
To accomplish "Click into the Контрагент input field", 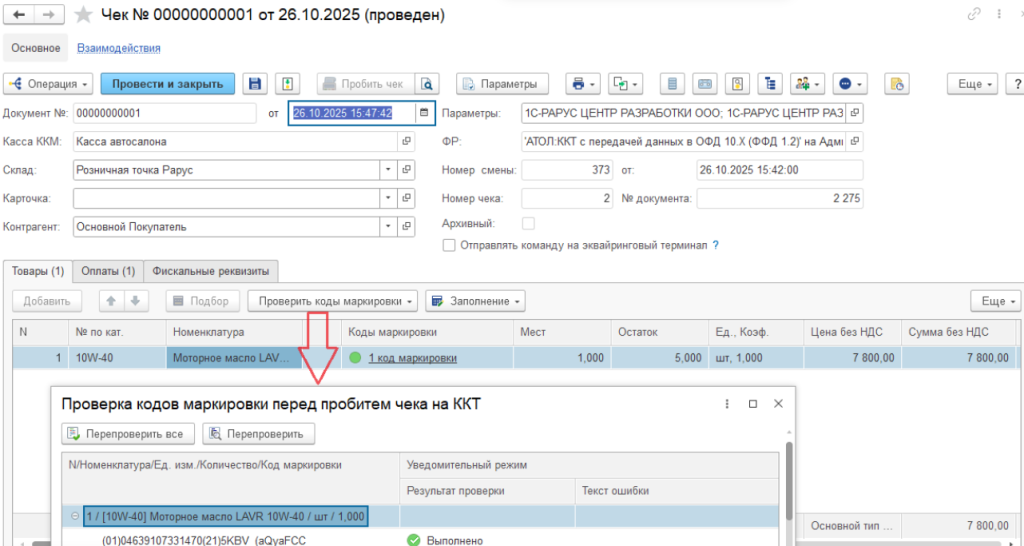I will point(226,227).
